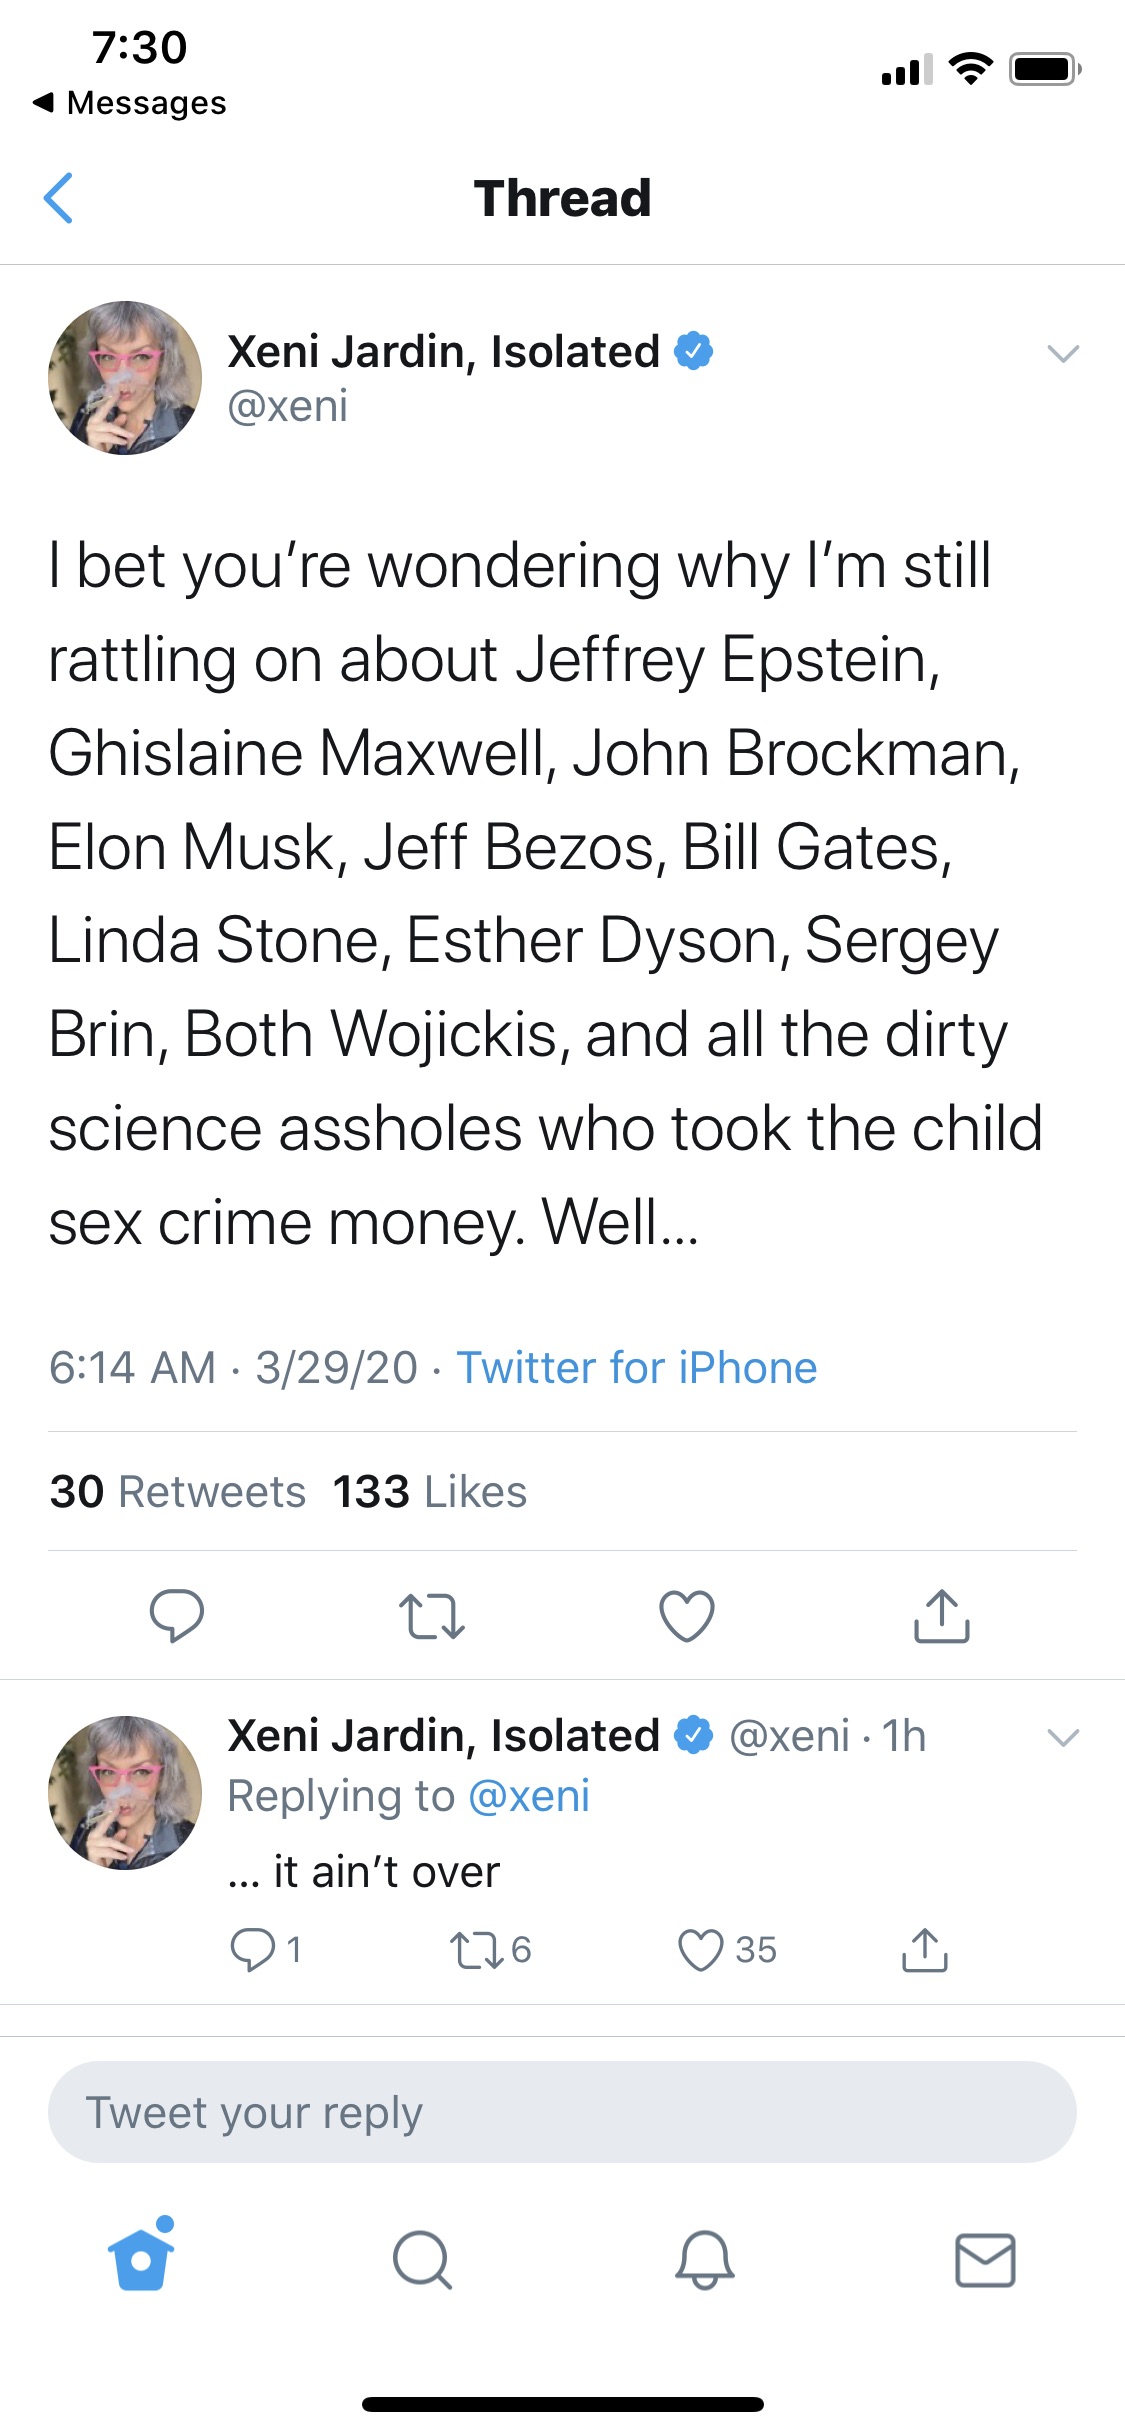Tap "Twitter for iPhone" source link
This screenshot has height=2436, width=1125.
click(x=637, y=1367)
